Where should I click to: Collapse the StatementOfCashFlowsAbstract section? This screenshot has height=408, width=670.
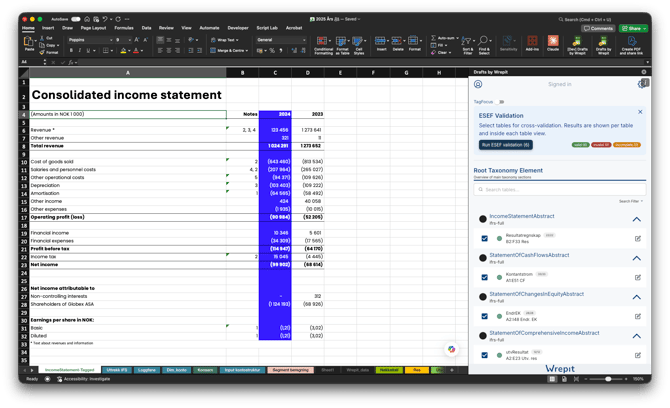click(637, 258)
